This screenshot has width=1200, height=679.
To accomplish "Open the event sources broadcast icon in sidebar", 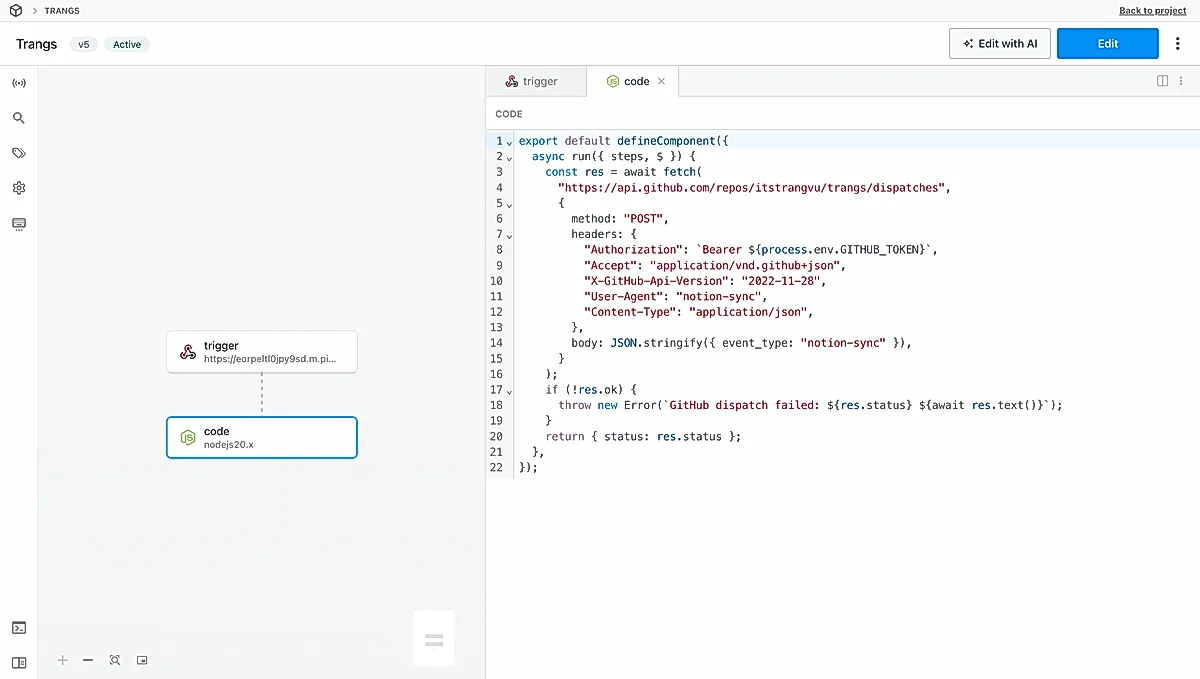I will [x=19, y=83].
